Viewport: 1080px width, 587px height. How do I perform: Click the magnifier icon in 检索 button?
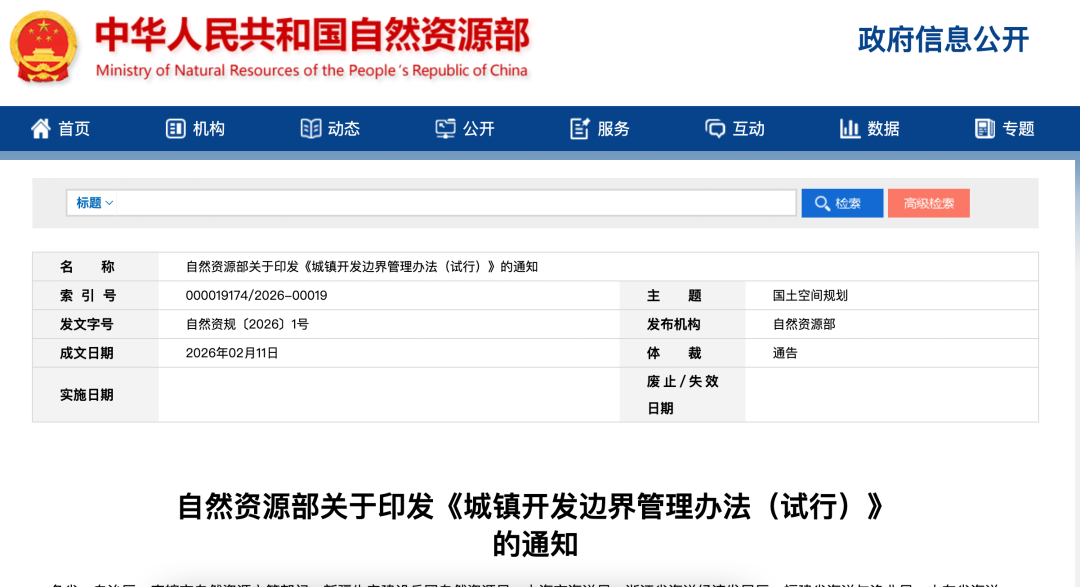click(822, 203)
